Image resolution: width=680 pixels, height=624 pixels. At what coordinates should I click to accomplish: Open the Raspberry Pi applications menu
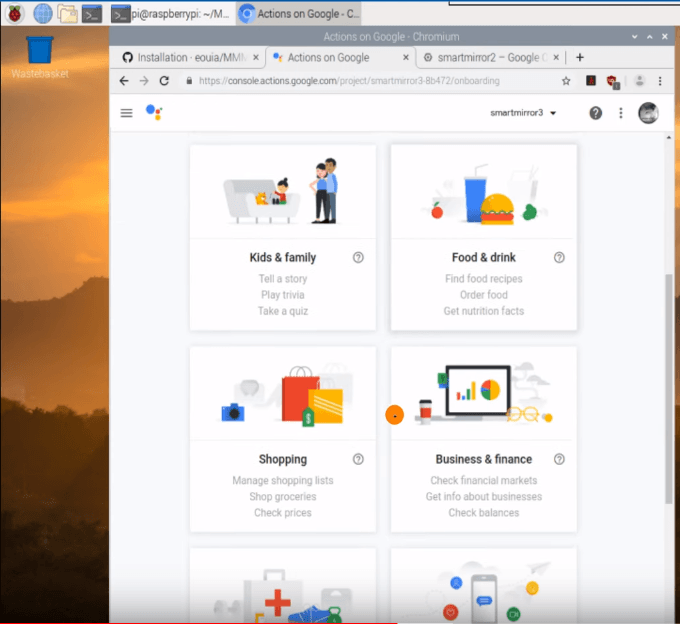click(15, 13)
